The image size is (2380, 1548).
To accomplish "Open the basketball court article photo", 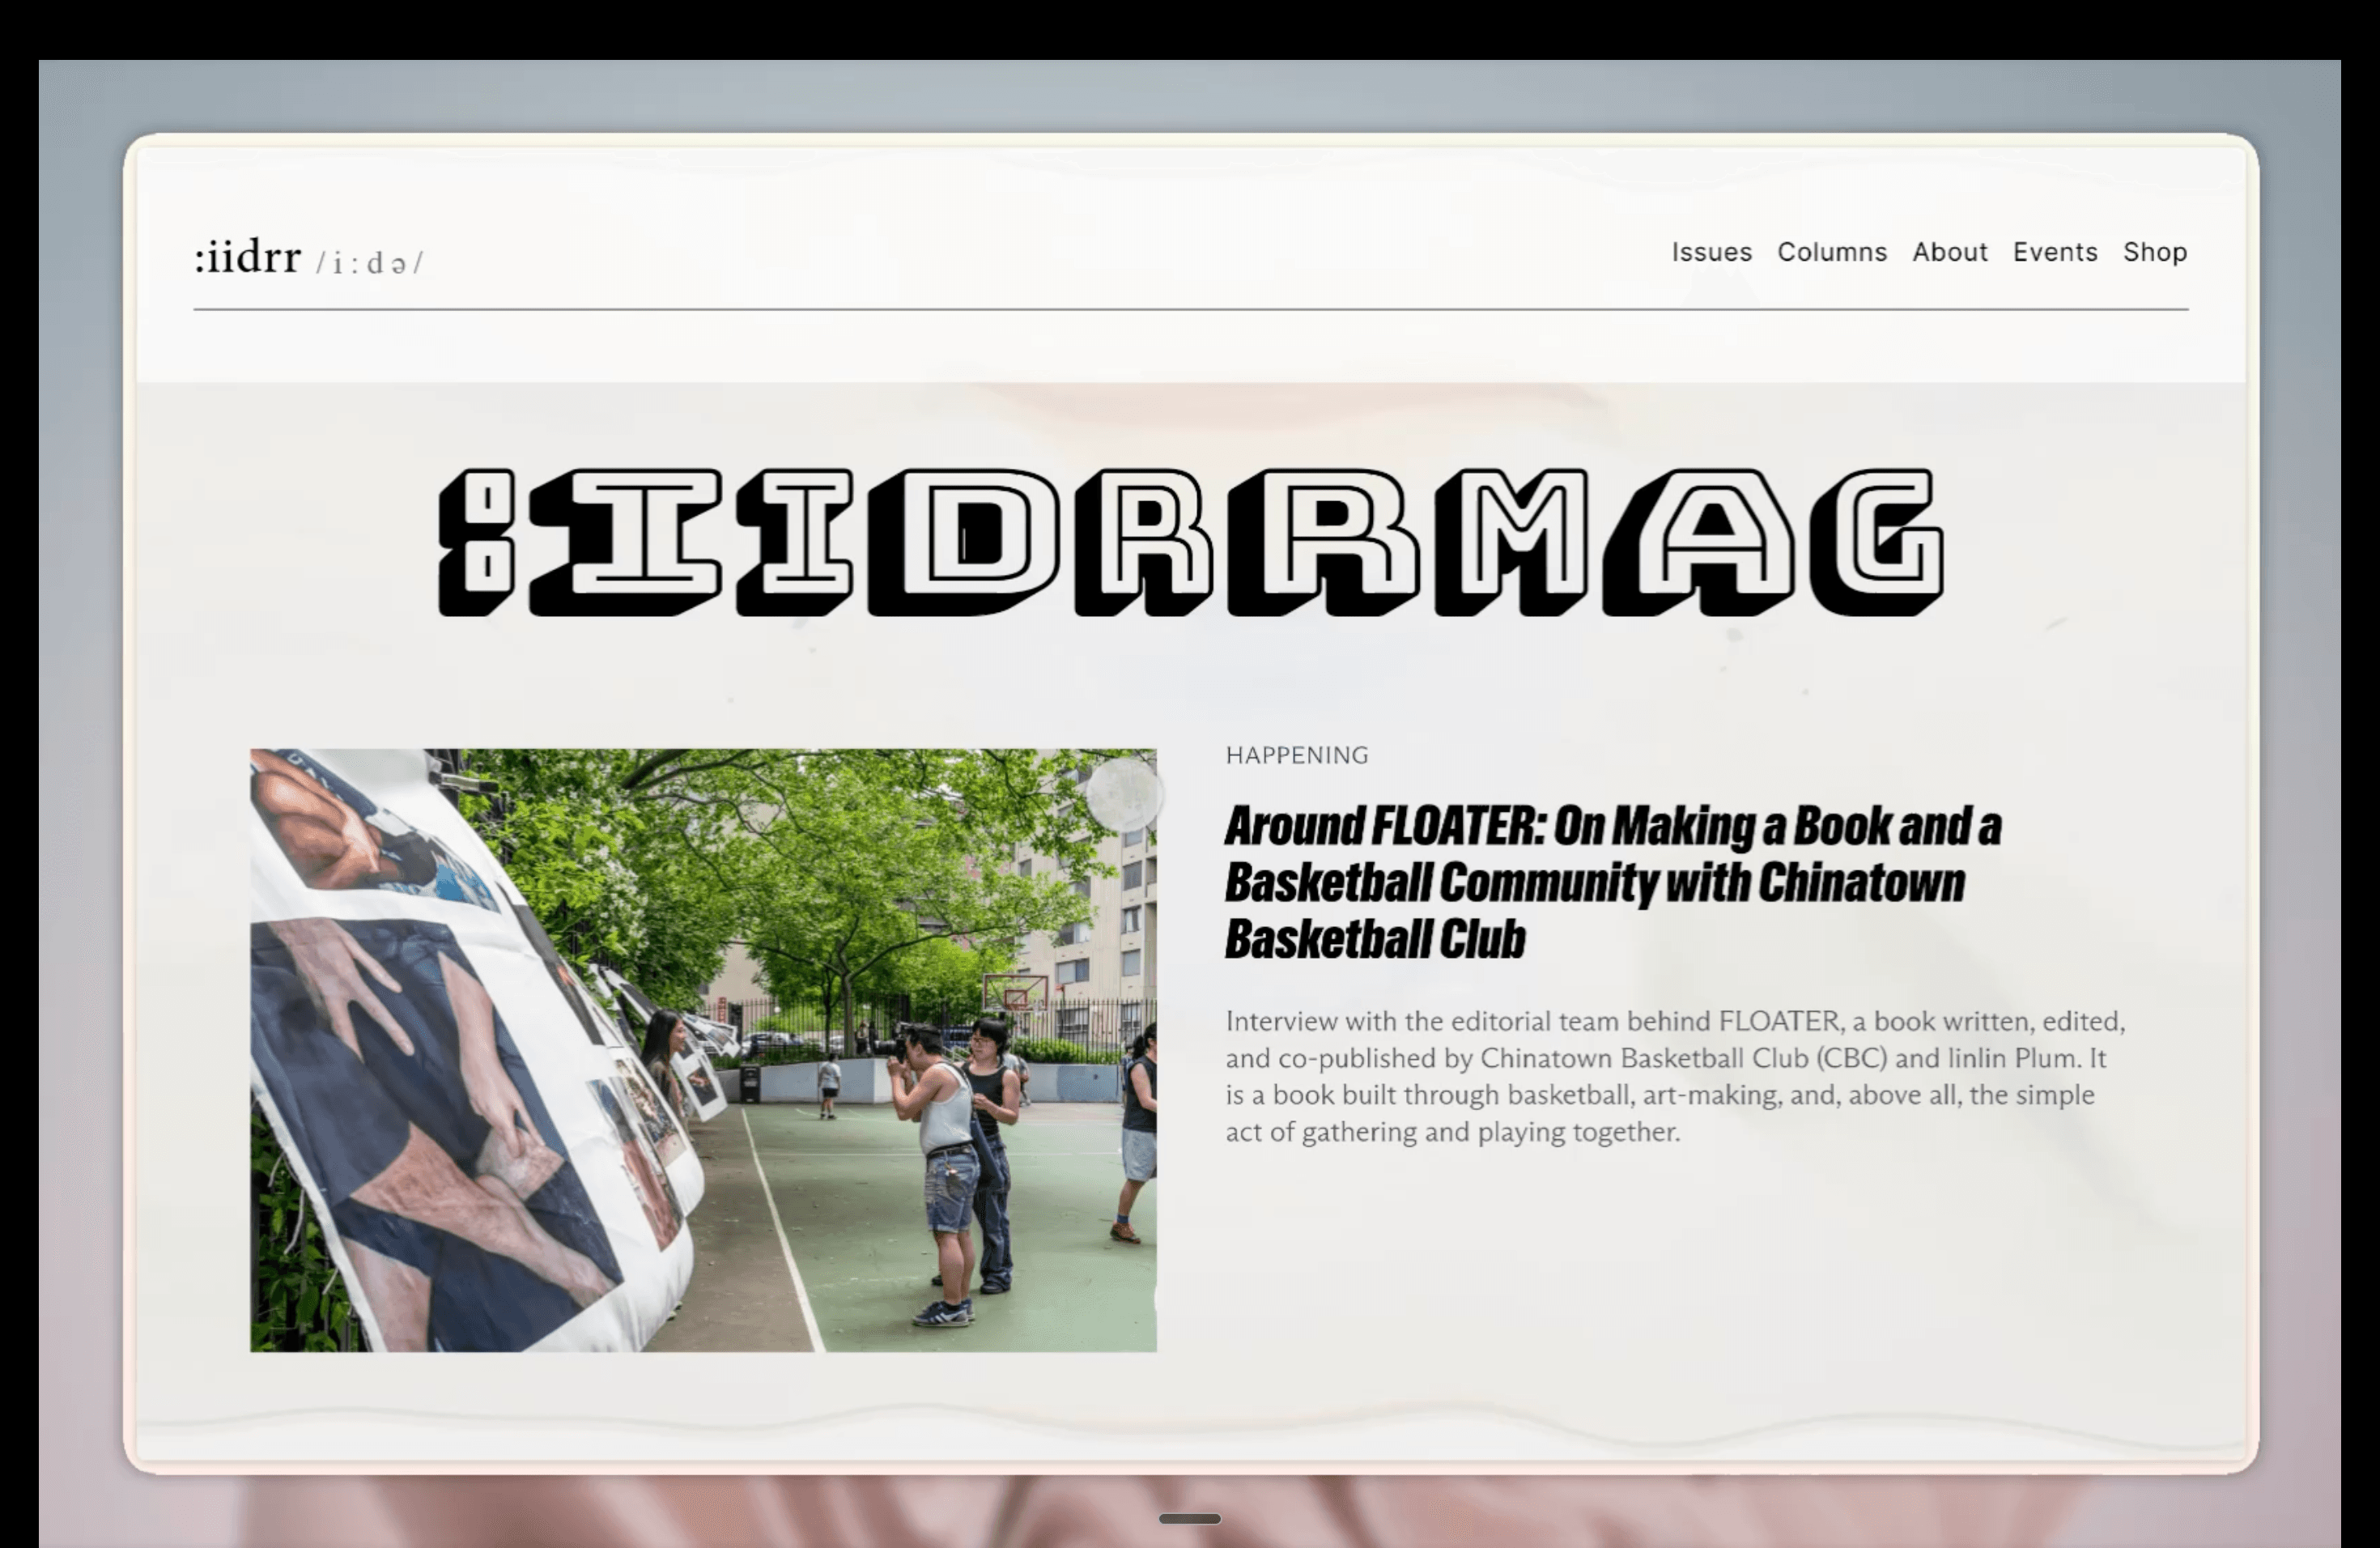I will click(703, 1050).
